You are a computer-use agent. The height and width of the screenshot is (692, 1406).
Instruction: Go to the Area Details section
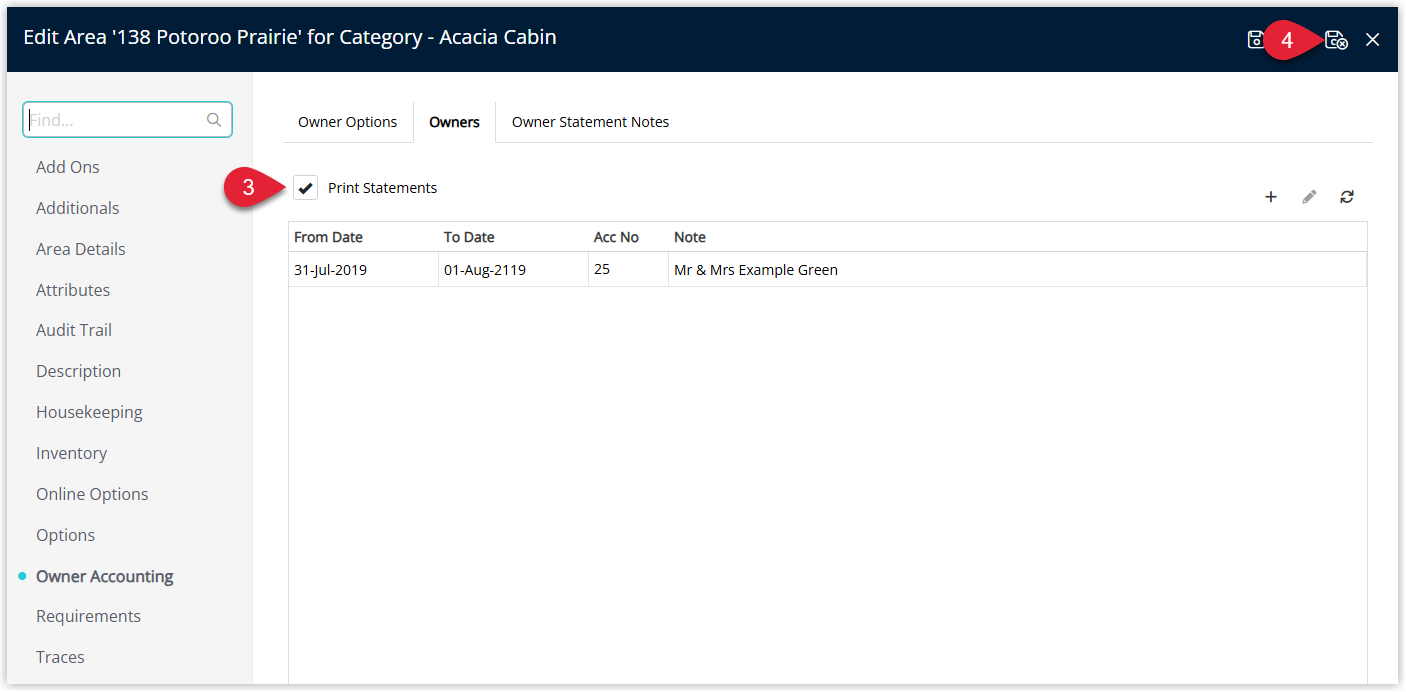tap(81, 249)
